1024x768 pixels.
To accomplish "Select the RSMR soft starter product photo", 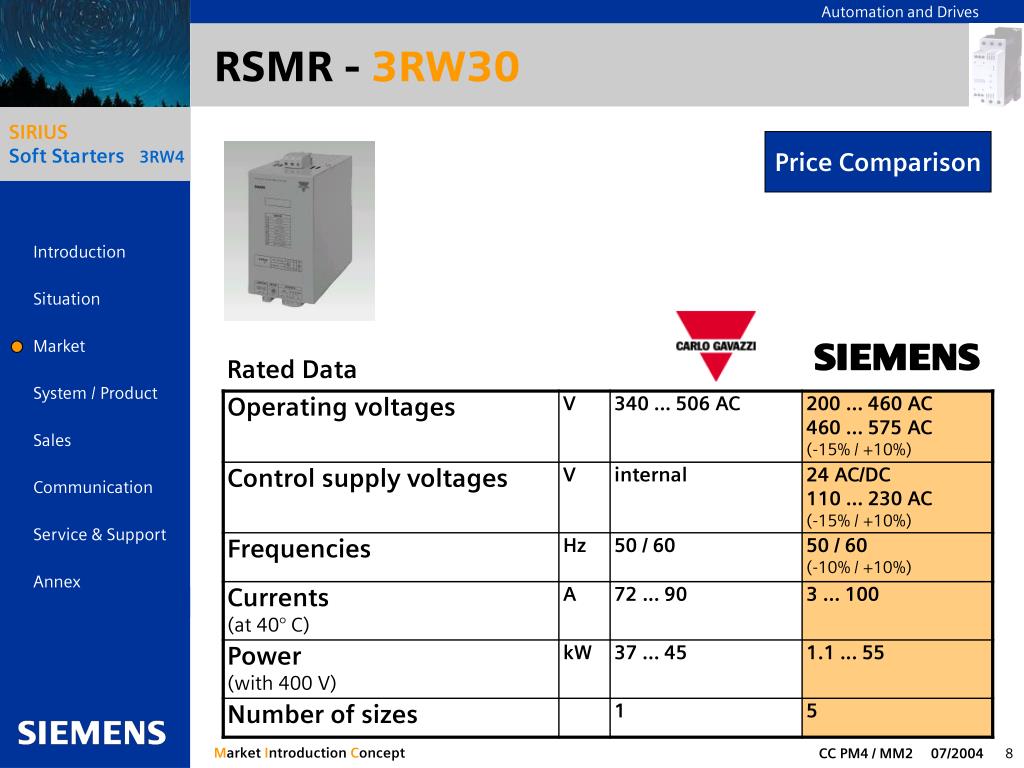I will tap(299, 231).
